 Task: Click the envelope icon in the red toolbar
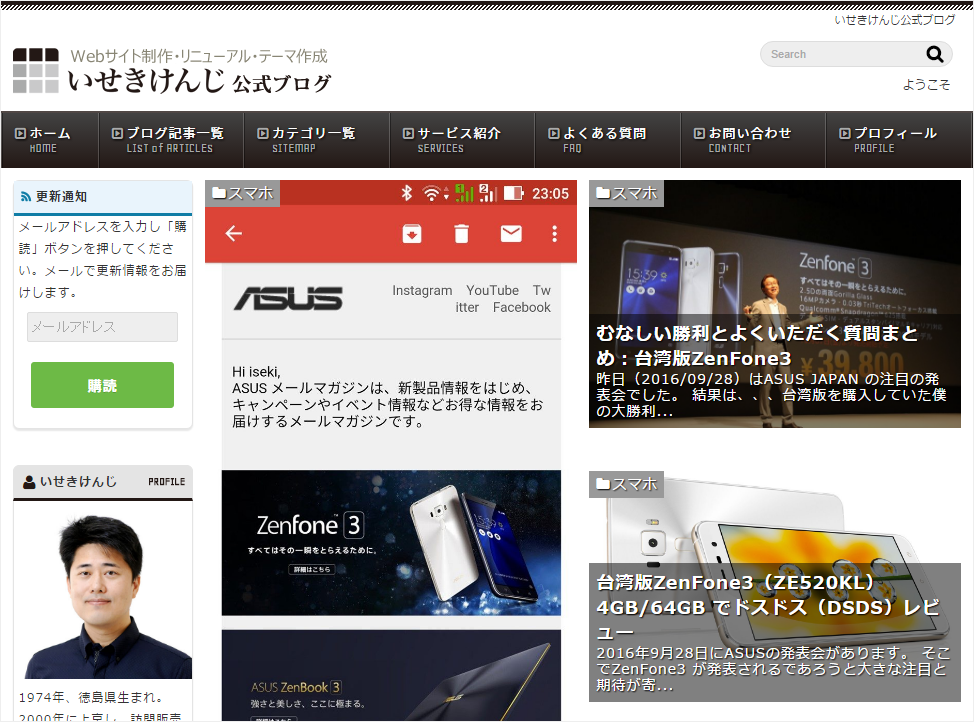511,234
